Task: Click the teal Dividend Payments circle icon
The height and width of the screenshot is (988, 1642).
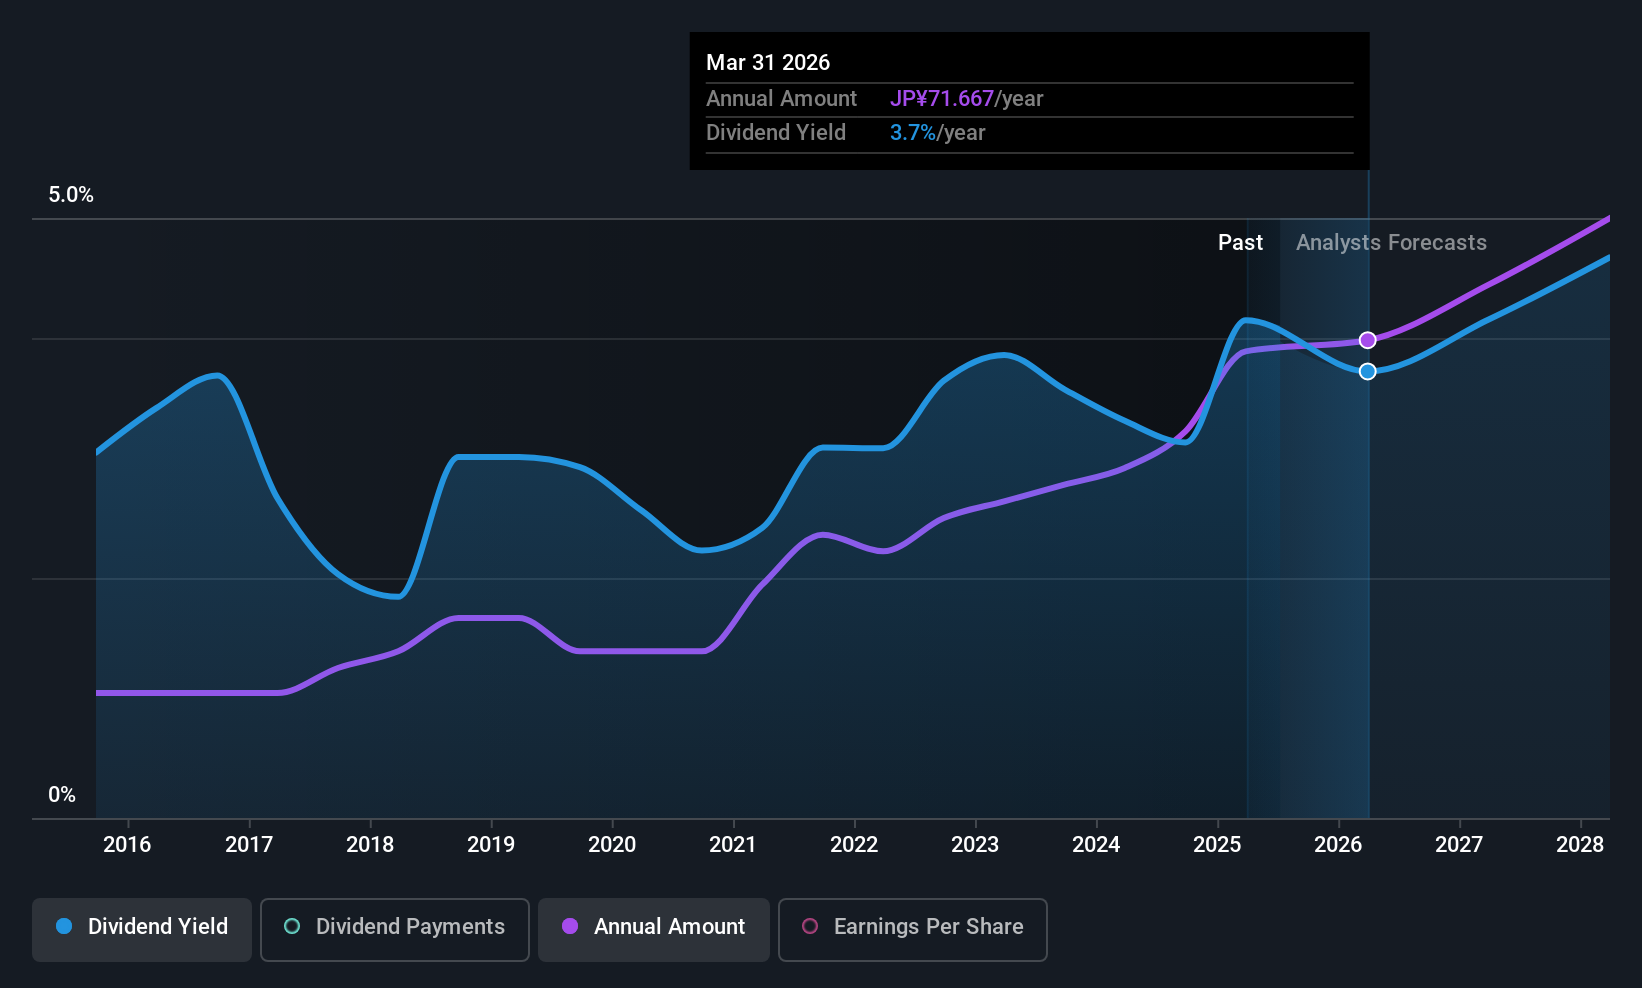Action: [292, 927]
